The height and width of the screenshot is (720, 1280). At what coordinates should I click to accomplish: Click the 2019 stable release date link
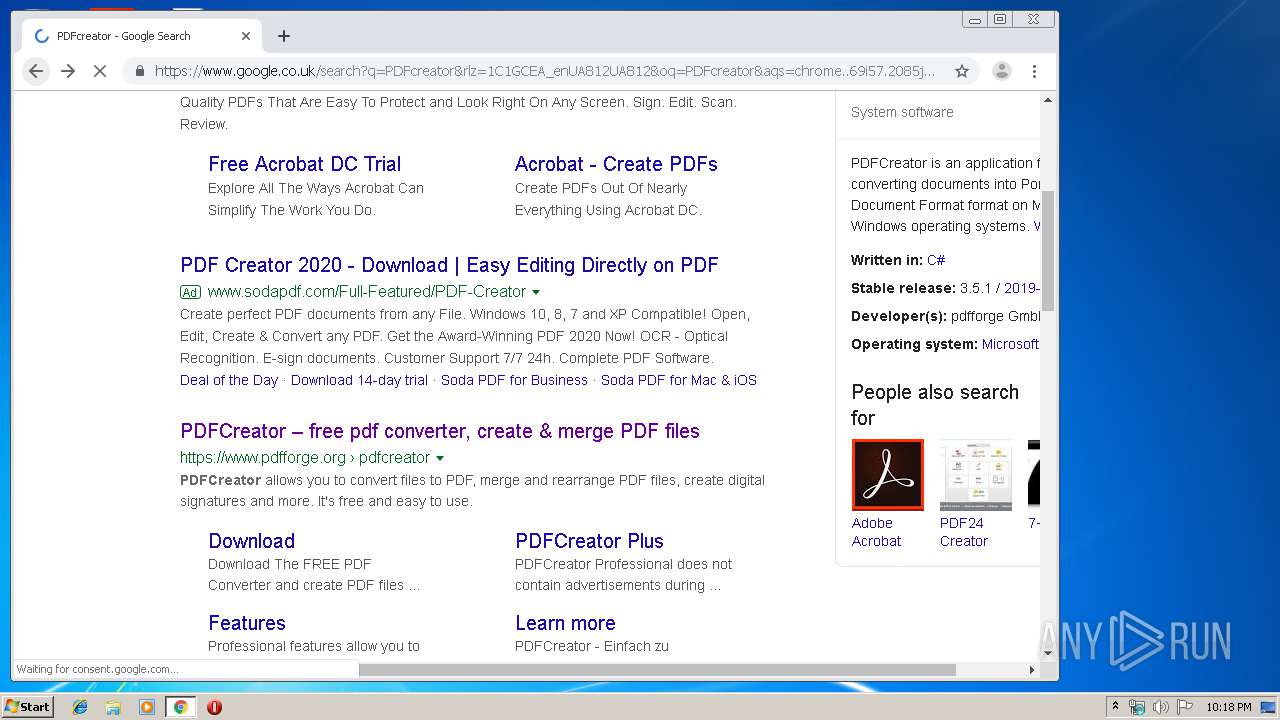pyautogui.click(x=1021, y=288)
